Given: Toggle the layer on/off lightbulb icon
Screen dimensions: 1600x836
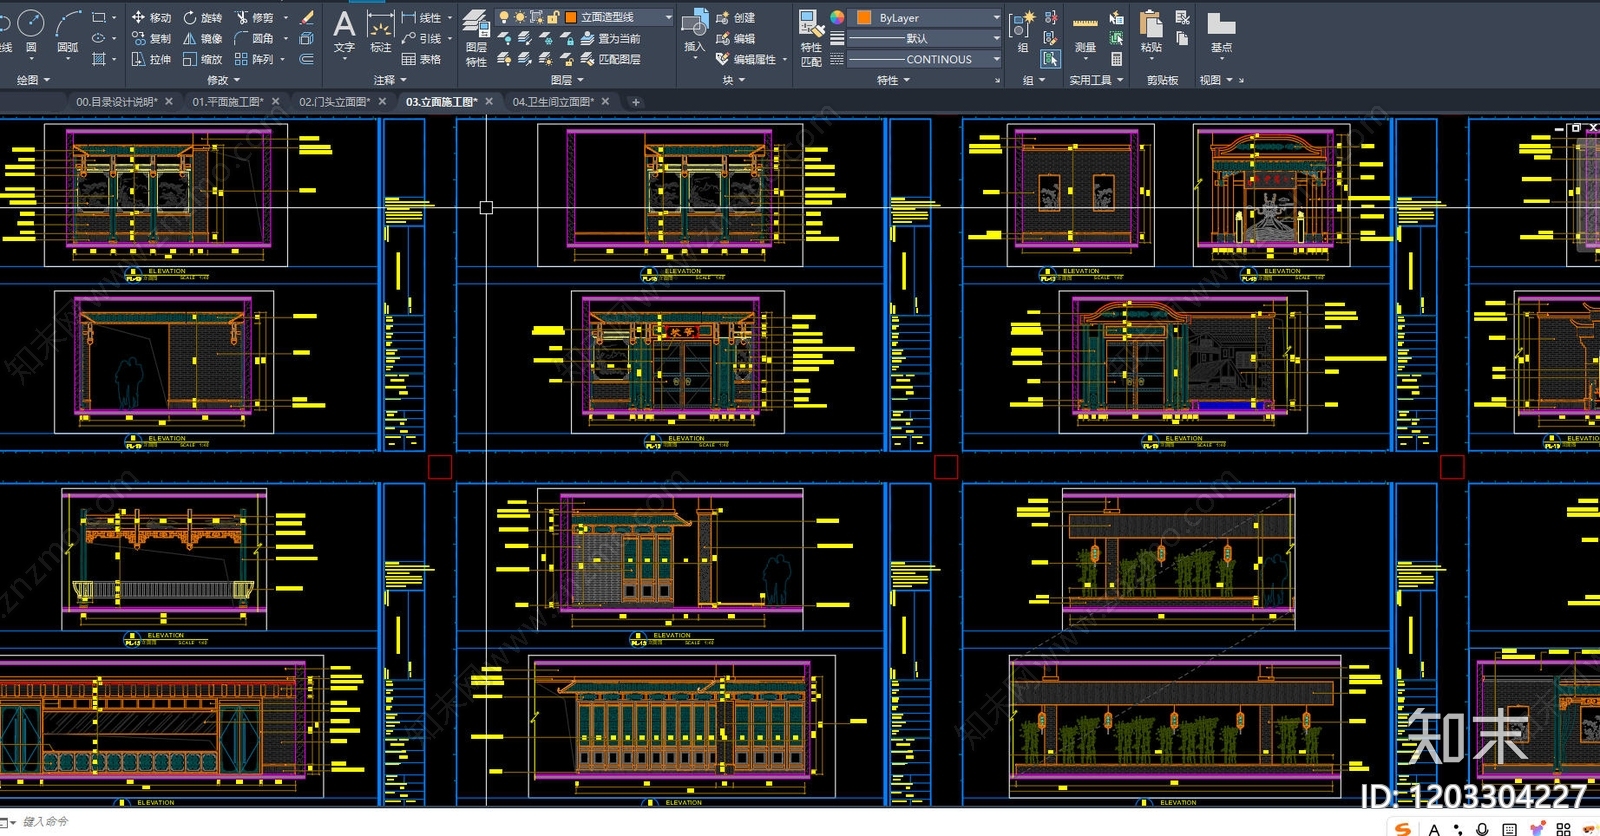Looking at the screenshot, I should pos(504,17).
